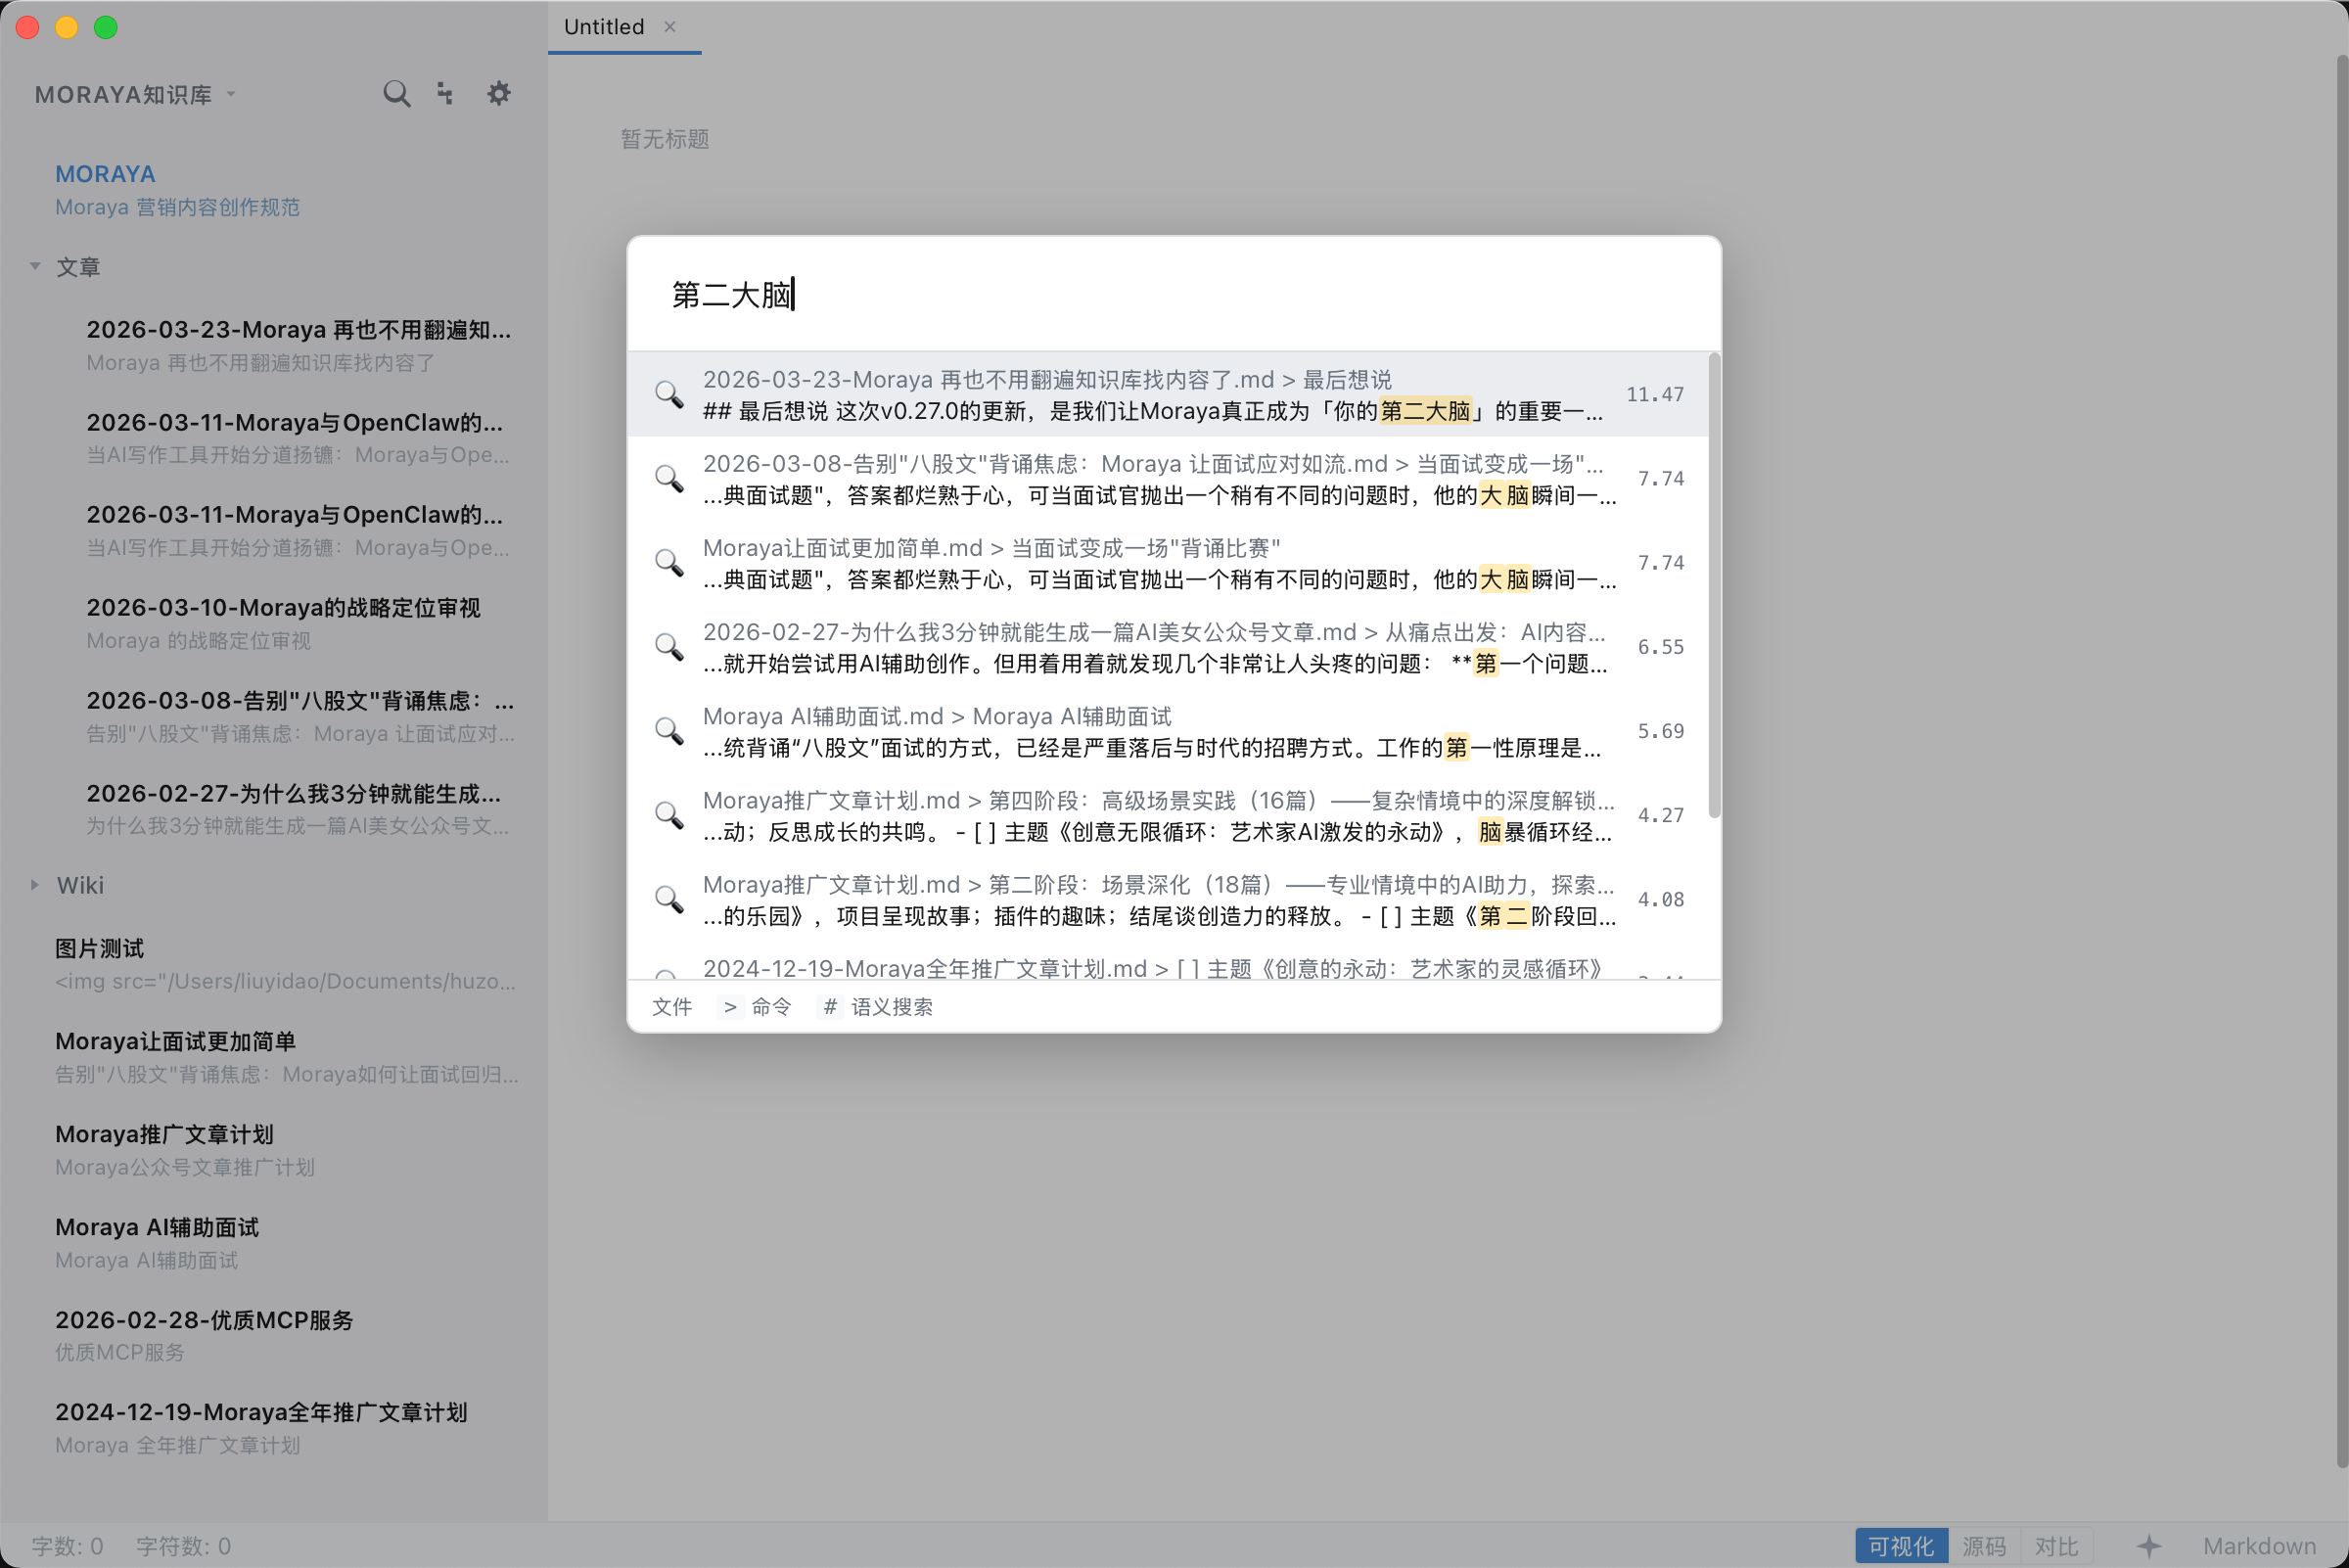Switch to 源码 source mode
2349x1568 pixels.
point(1984,1546)
